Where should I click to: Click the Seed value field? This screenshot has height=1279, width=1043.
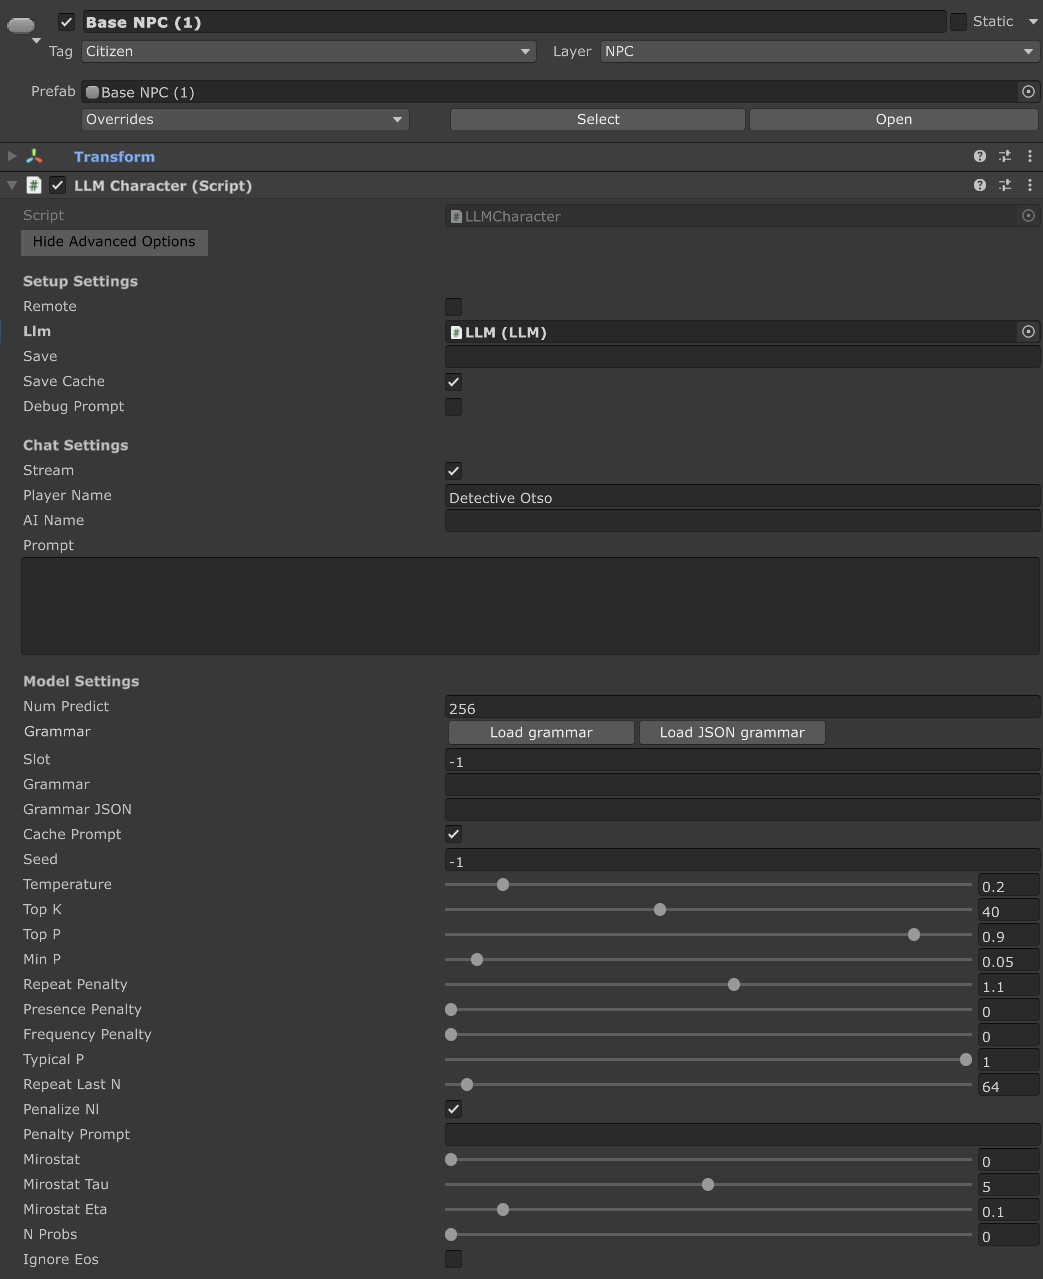(742, 860)
